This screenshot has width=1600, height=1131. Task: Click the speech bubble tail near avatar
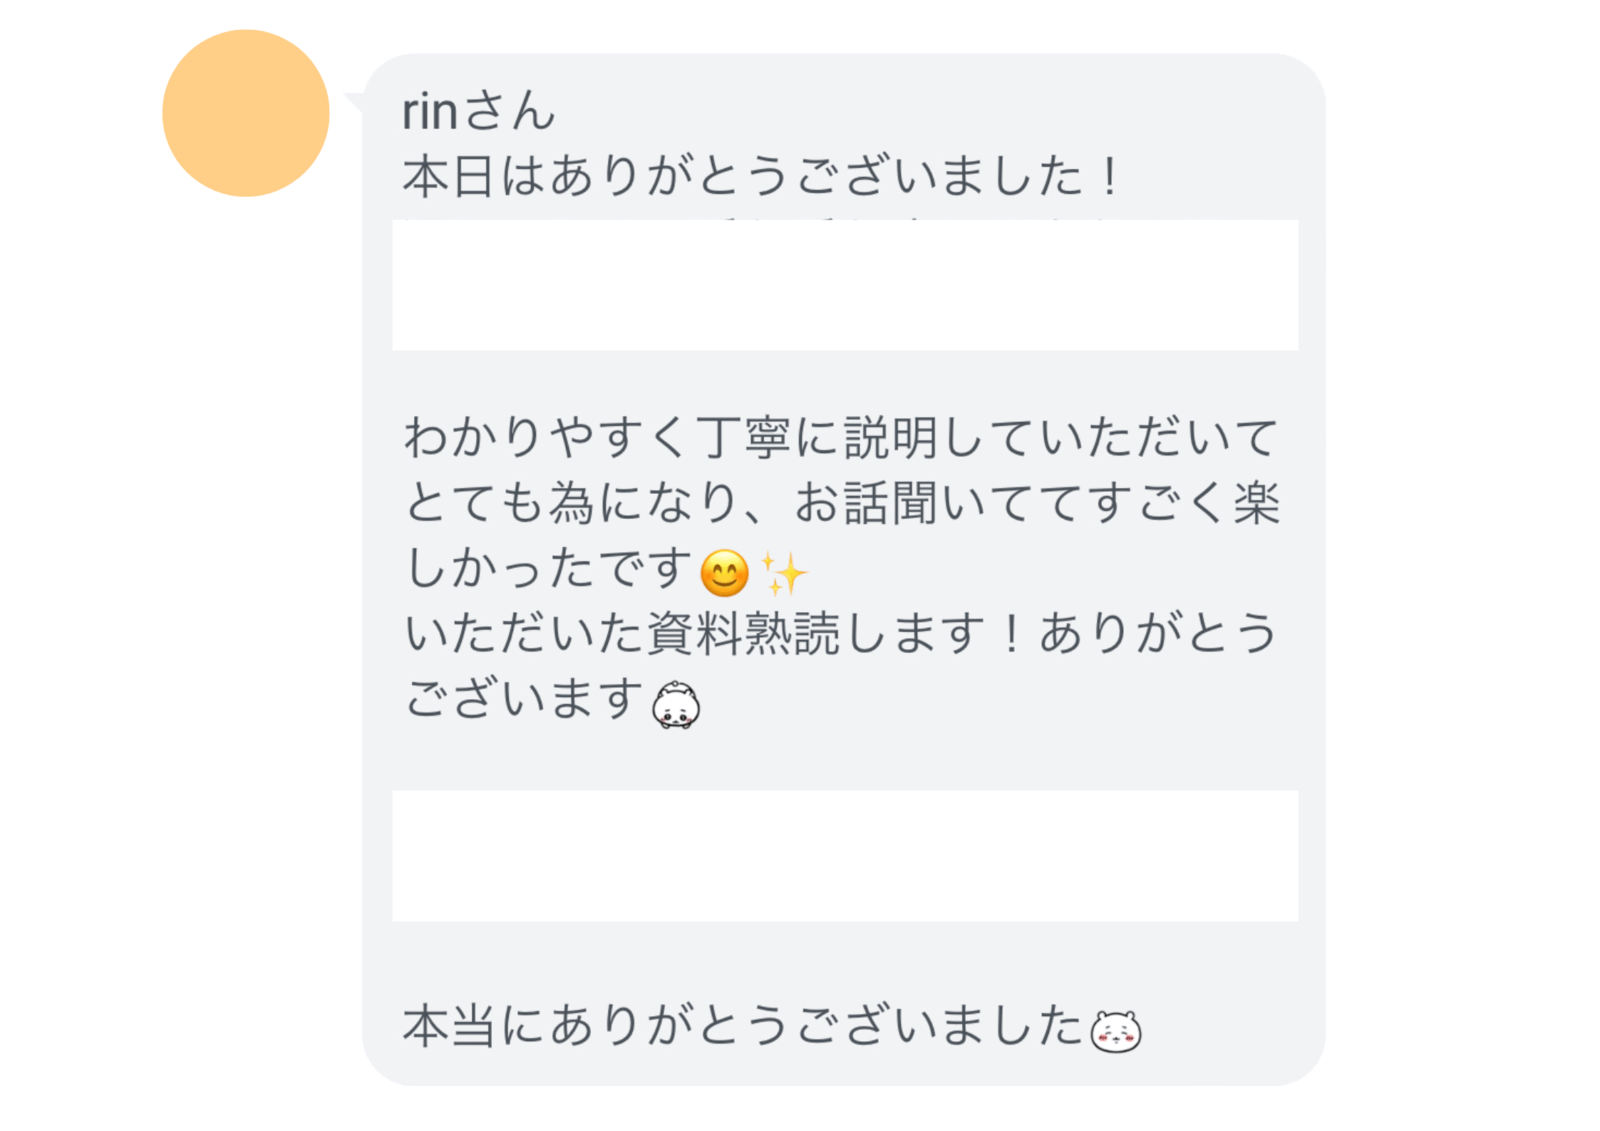(x=354, y=101)
